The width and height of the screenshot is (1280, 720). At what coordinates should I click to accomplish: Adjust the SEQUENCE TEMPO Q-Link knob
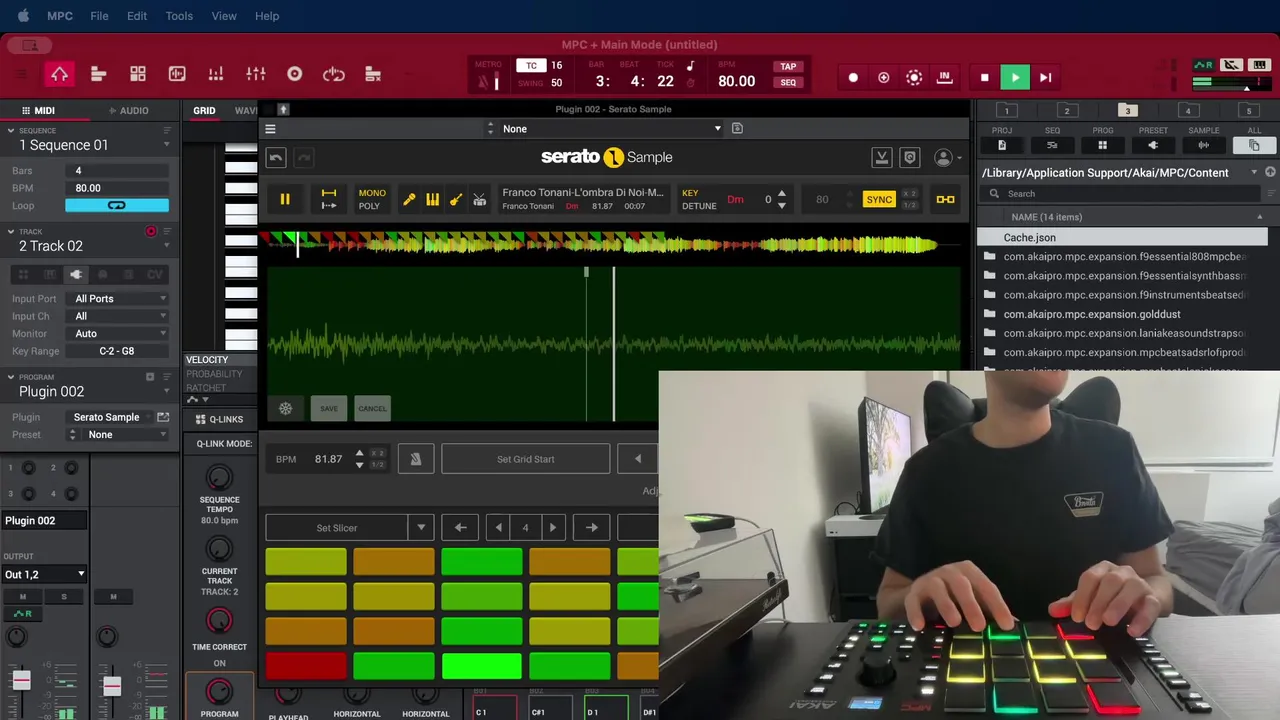pos(219,477)
